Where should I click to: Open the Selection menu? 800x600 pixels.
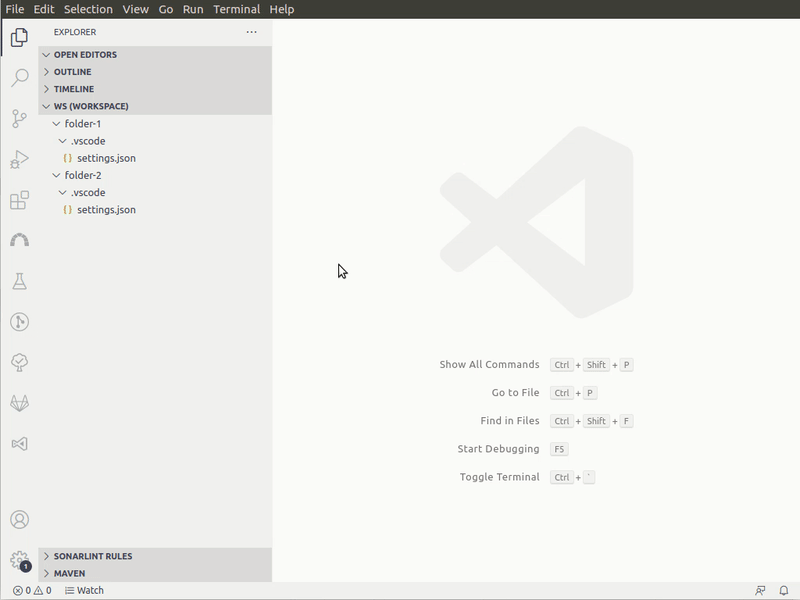(88, 9)
